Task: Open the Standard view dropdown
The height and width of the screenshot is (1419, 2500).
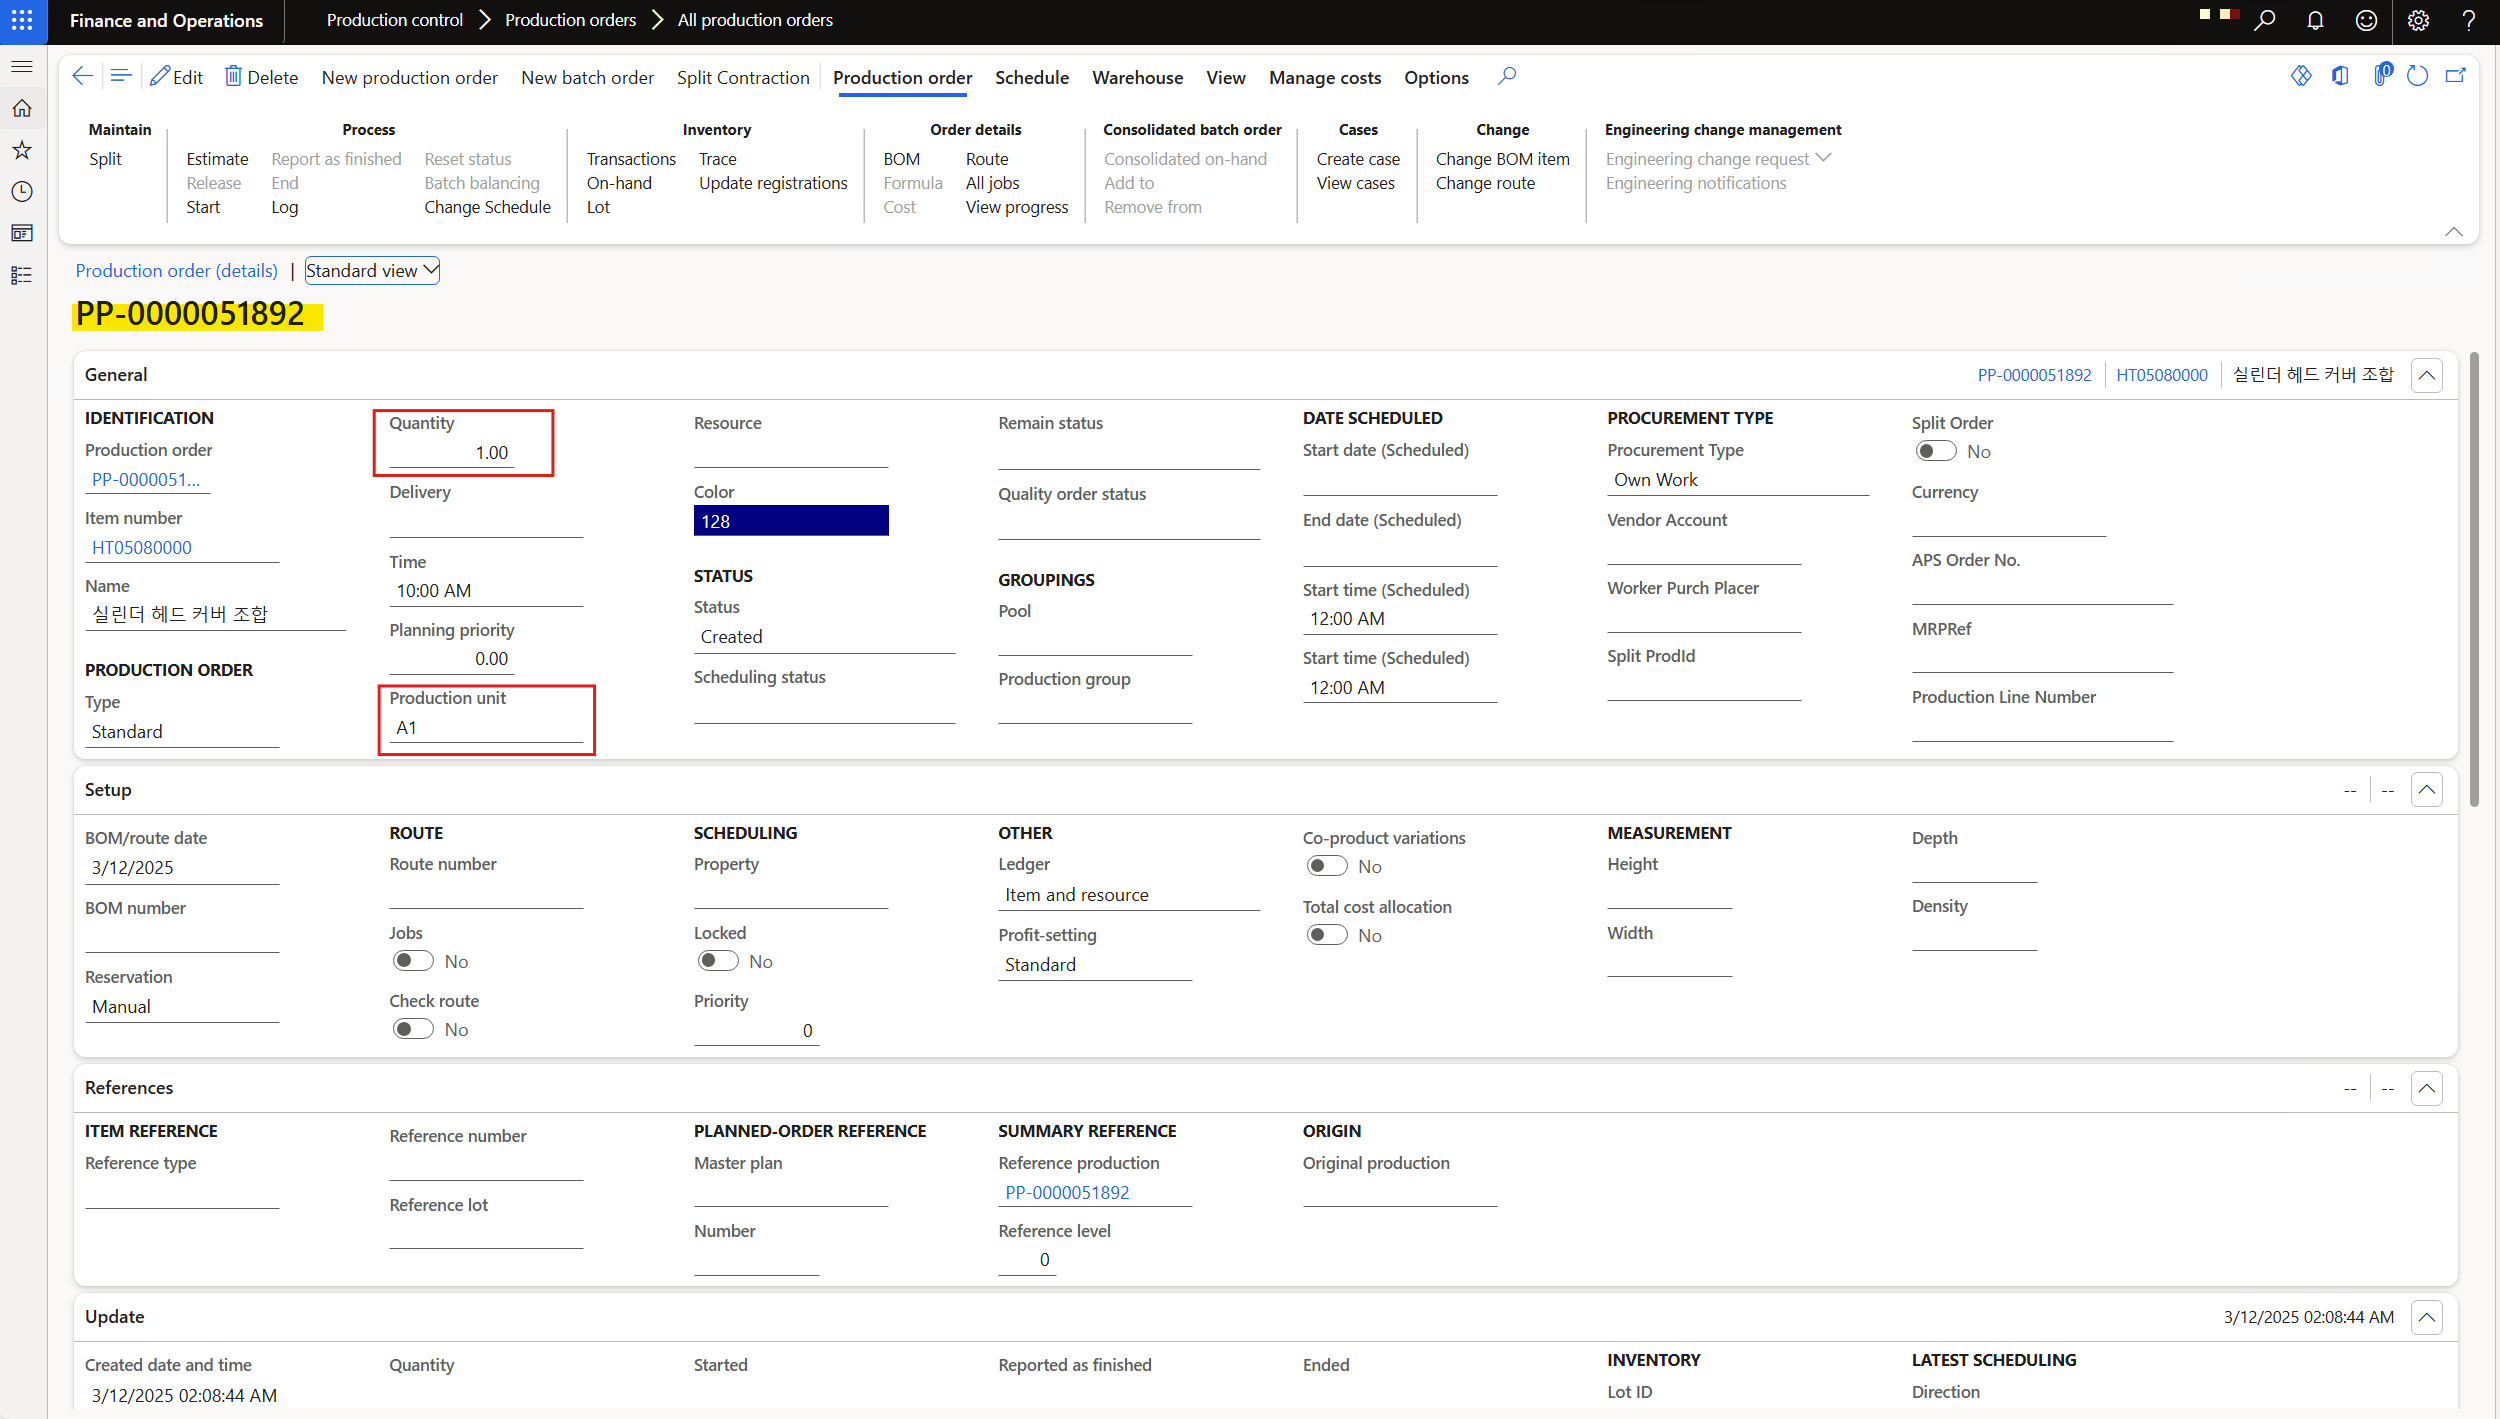Action: [371, 270]
